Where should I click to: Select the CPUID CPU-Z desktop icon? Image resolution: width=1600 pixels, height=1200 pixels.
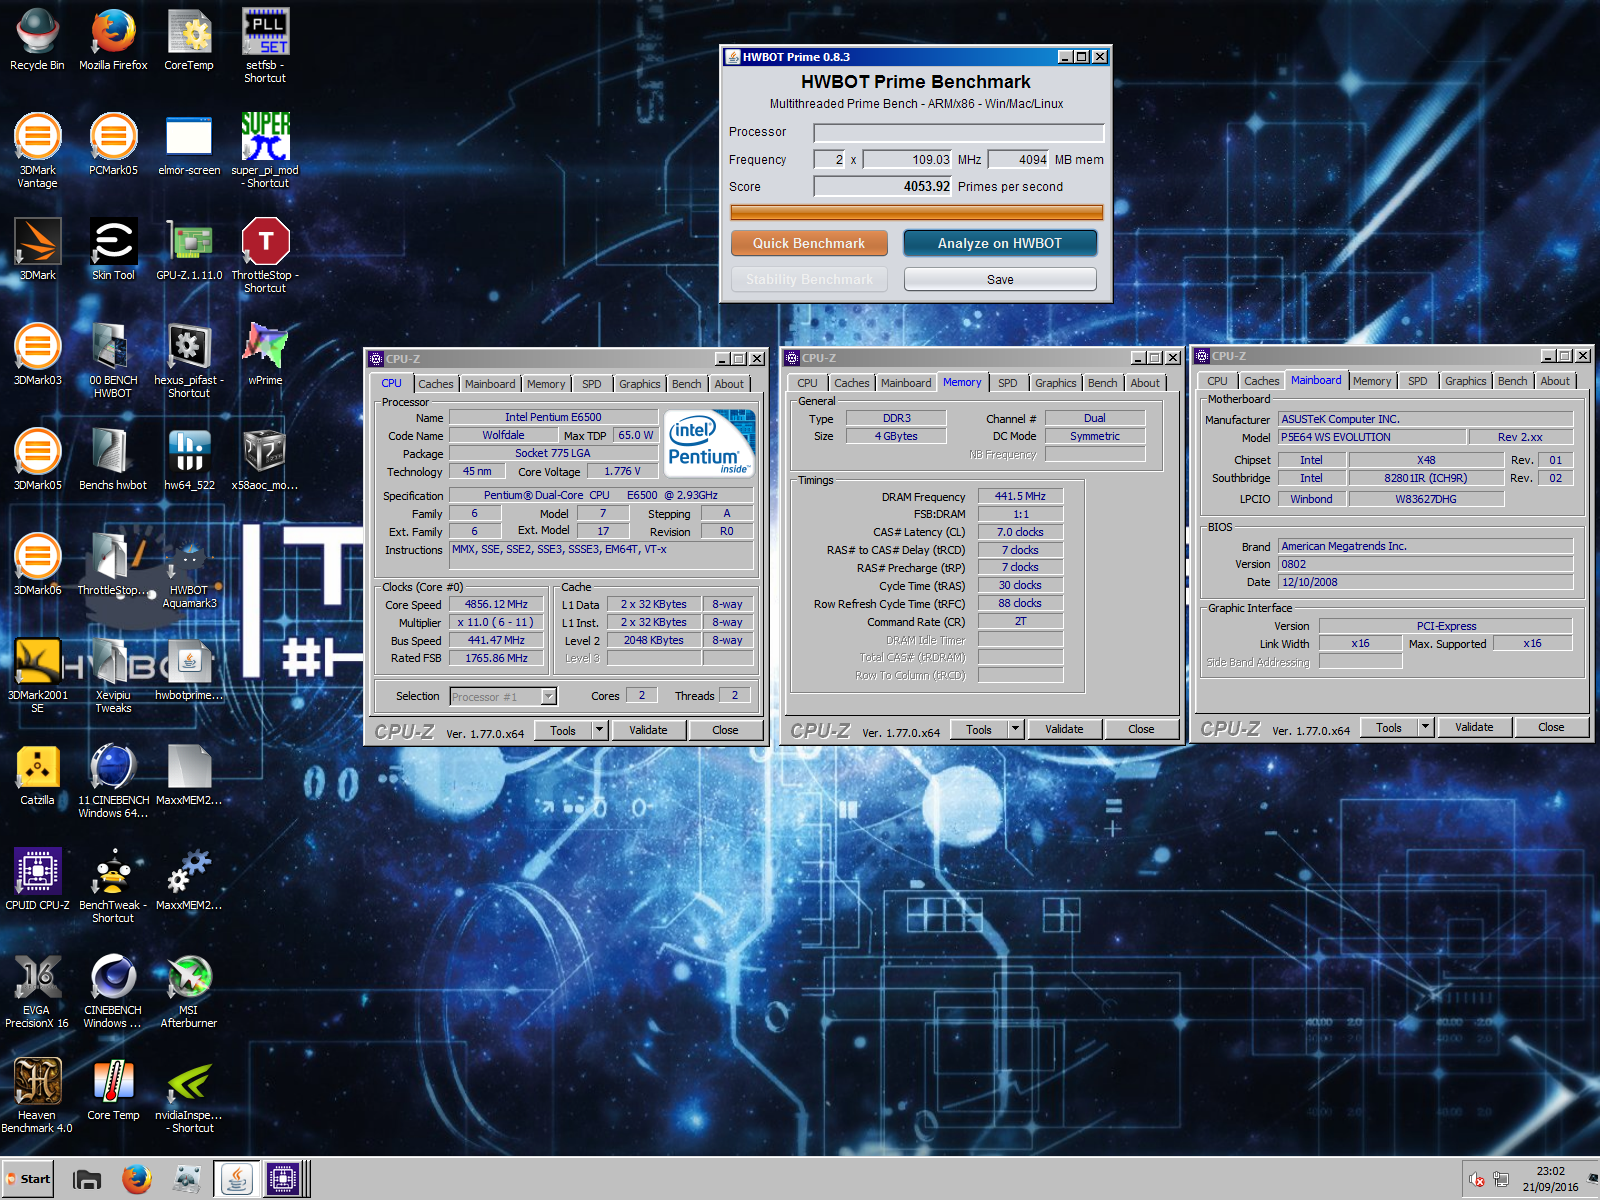(37, 880)
